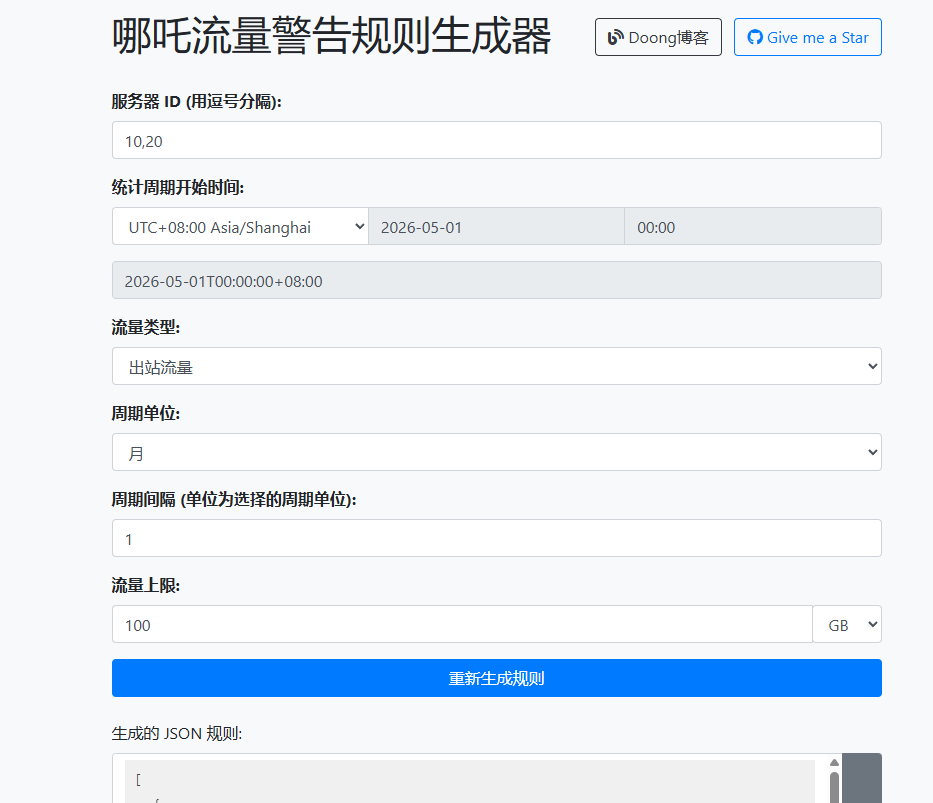The width and height of the screenshot is (933, 803).
Task: Click the 流量类型 label
Action: click(146, 327)
